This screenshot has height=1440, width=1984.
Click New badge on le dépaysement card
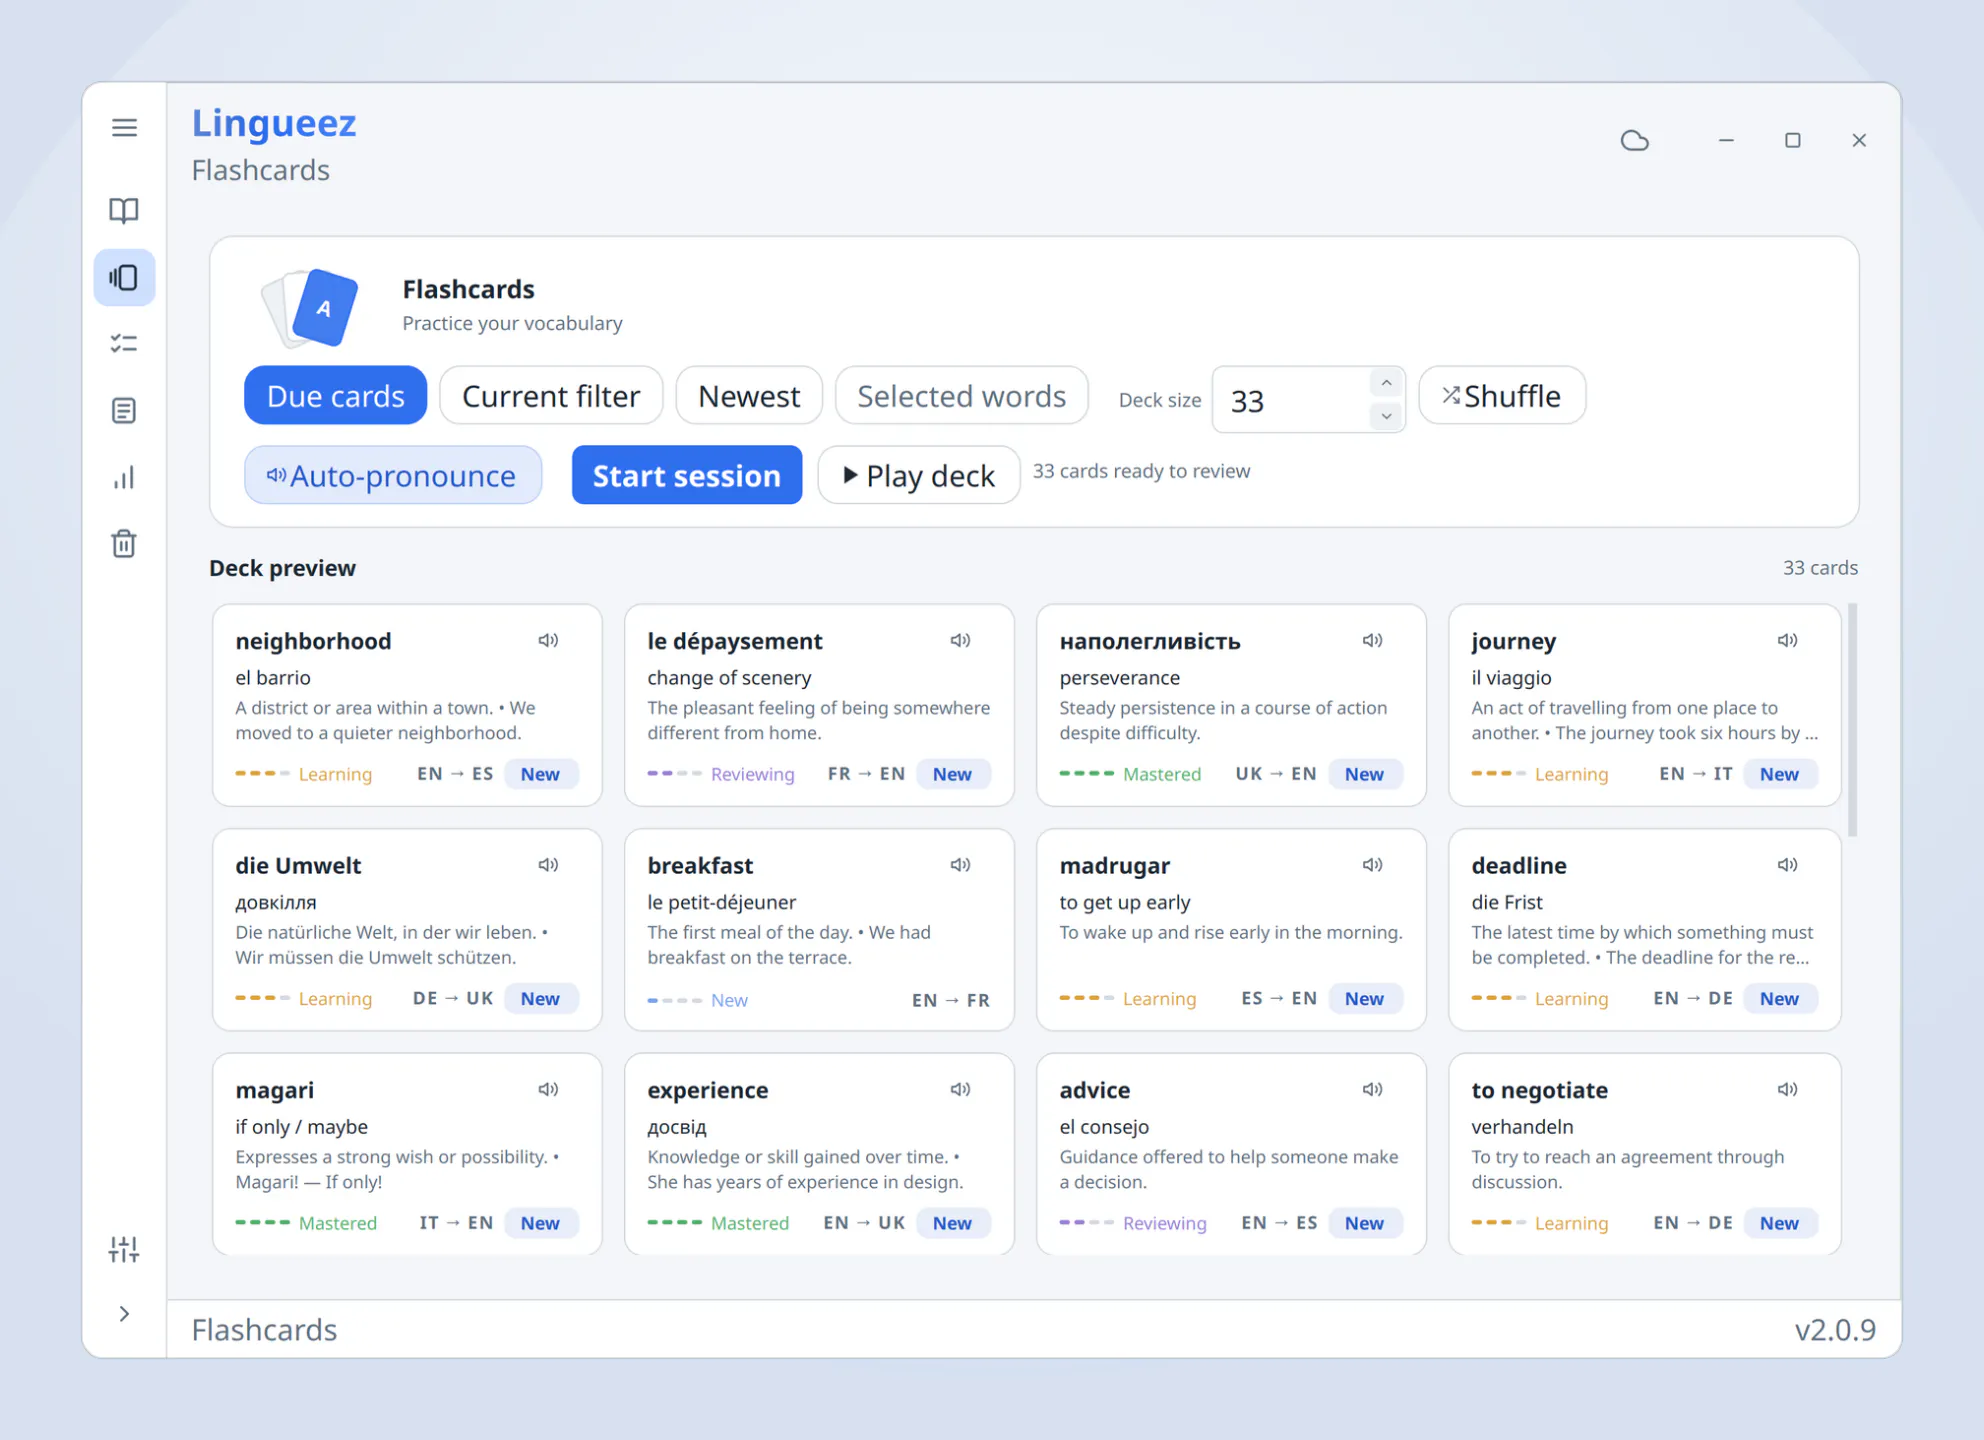pos(952,774)
